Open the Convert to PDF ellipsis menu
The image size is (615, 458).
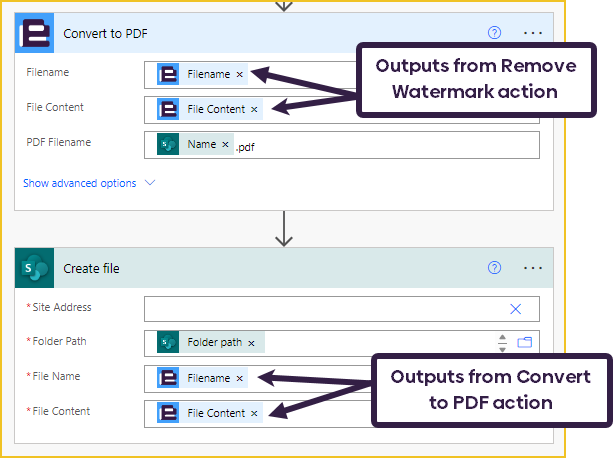pos(533,33)
